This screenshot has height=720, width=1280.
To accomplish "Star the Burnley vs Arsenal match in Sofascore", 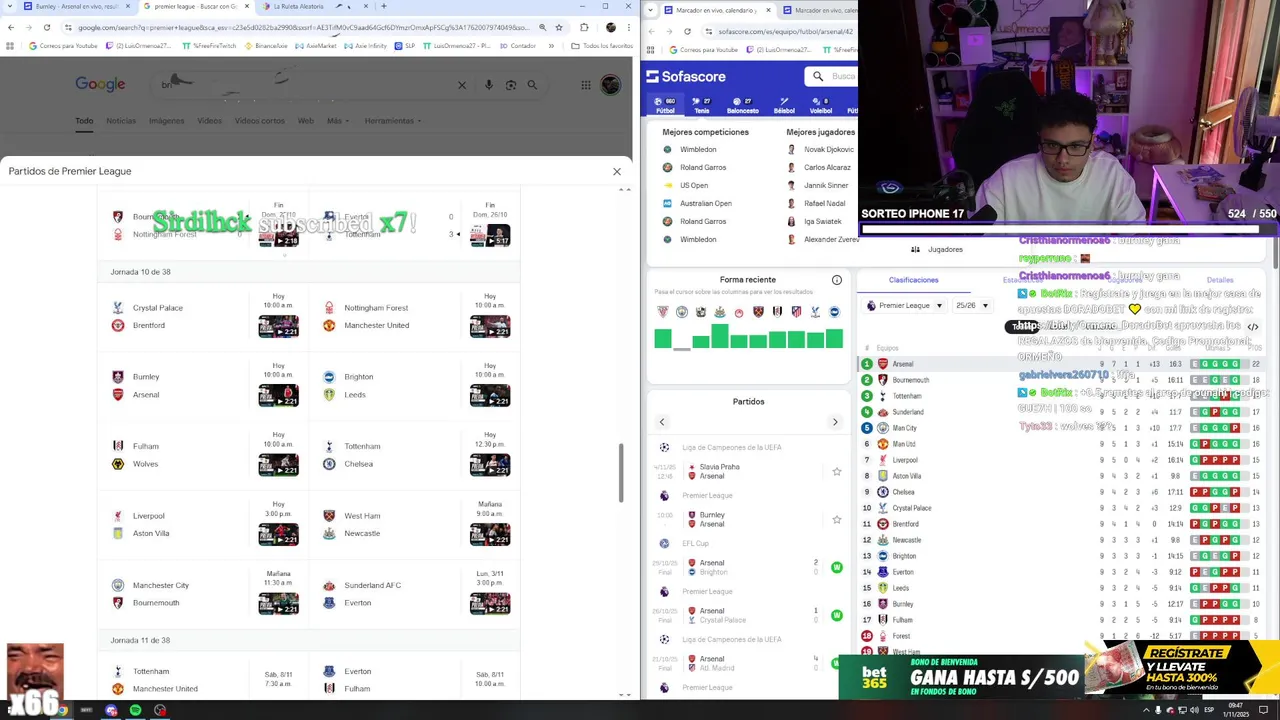I will (837, 520).
